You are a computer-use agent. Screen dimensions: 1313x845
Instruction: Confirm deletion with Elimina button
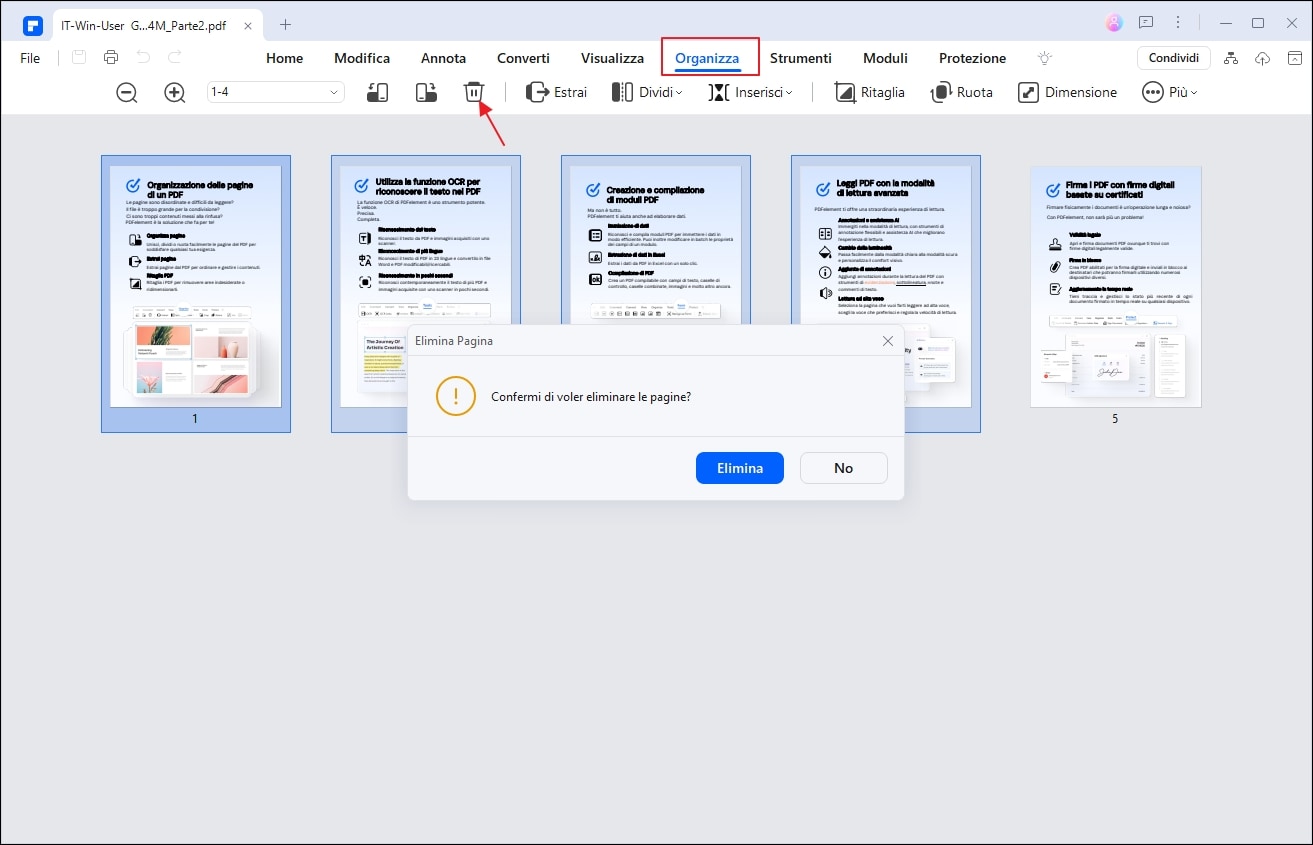pos(740,468)
